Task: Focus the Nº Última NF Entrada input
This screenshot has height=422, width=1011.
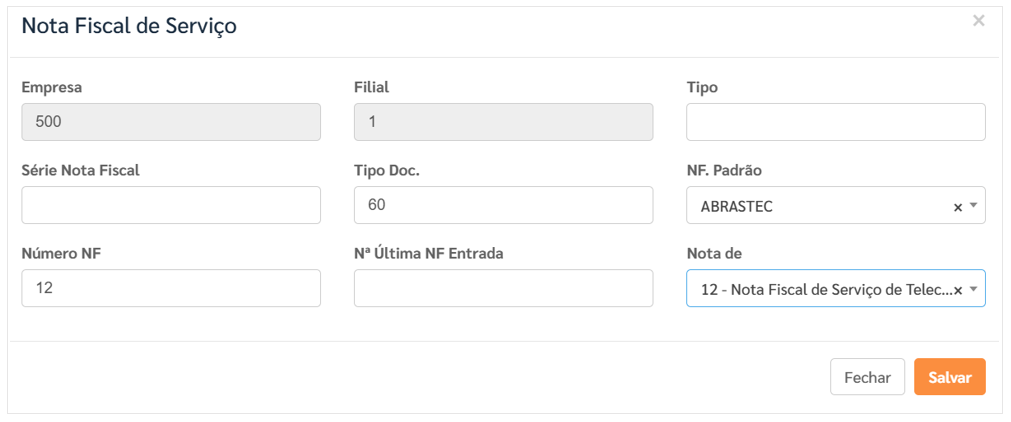Action: point(503,288)
